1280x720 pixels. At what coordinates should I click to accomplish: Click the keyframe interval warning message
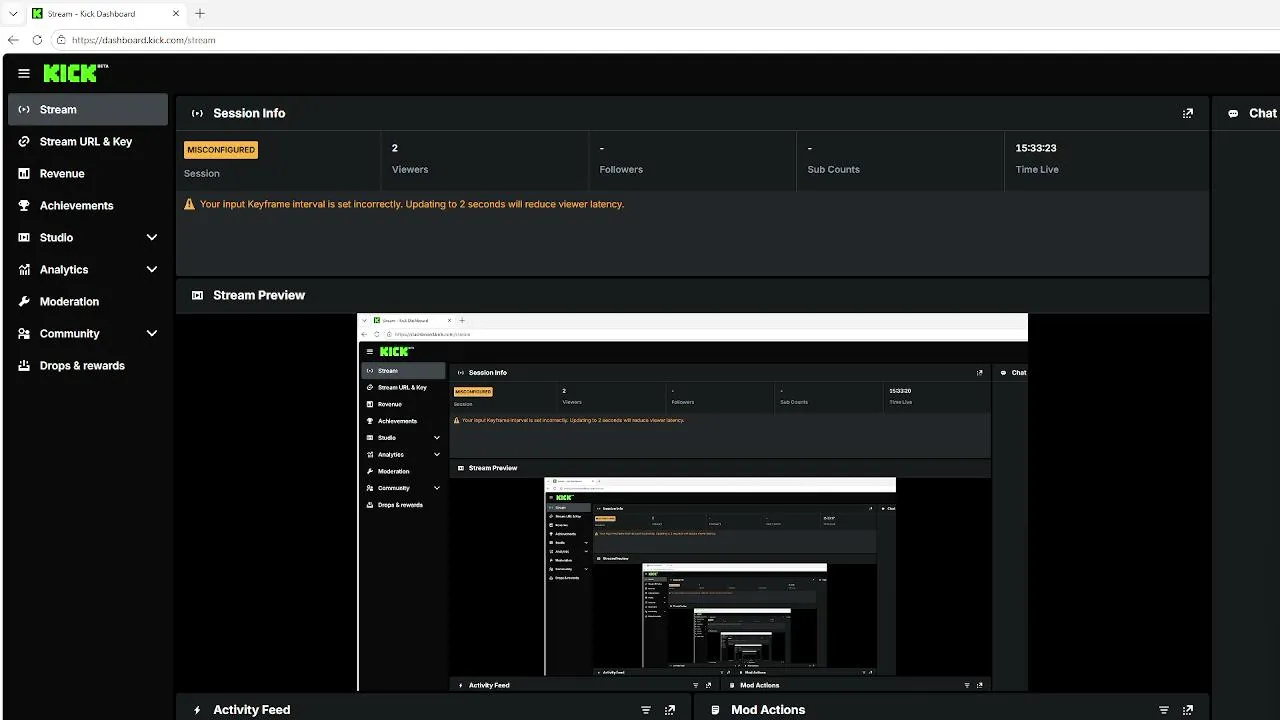412,204
